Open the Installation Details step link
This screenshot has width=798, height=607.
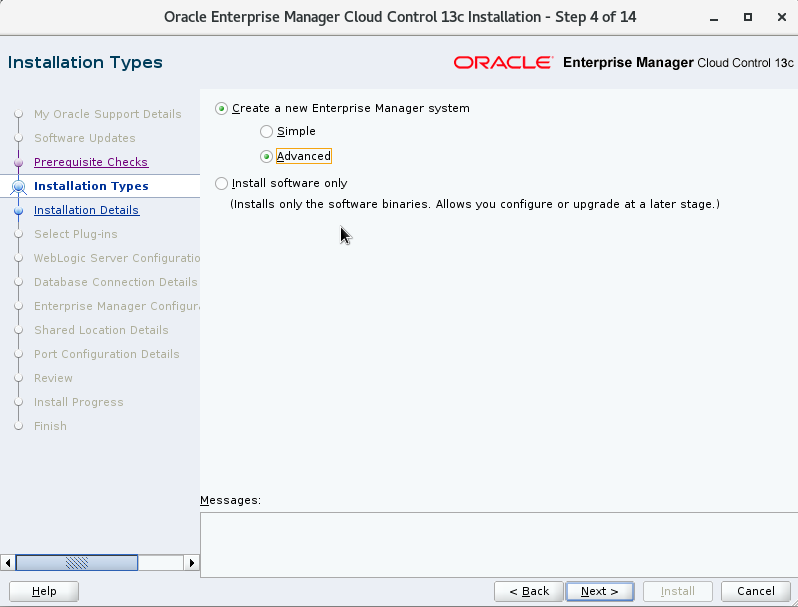click(x=86, y=210)
